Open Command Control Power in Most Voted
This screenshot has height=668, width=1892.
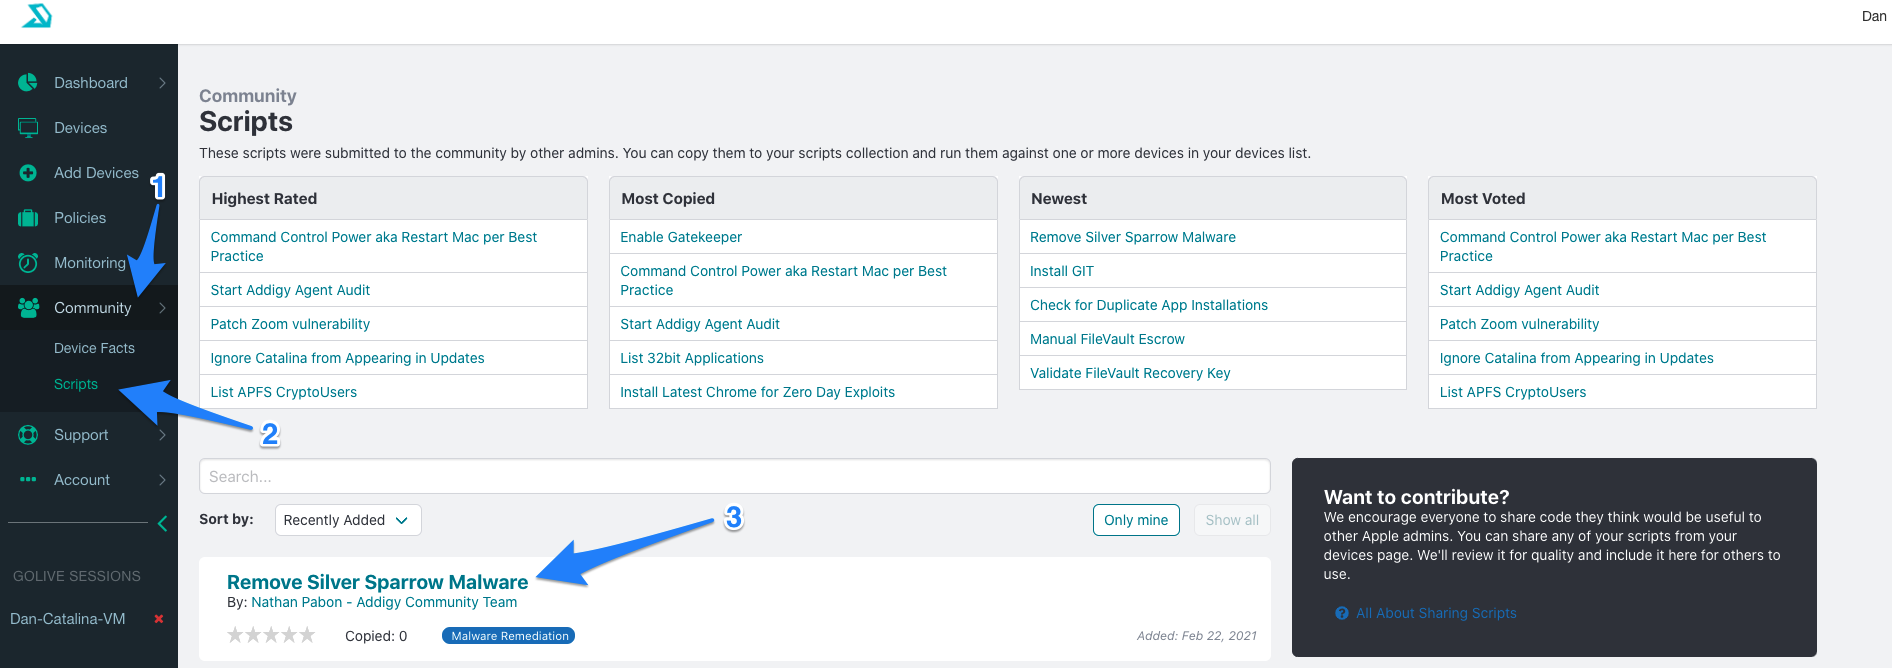[1603, 246]
